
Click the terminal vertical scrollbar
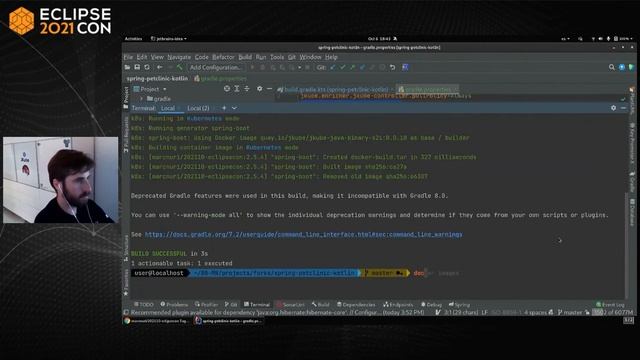(627, 245)
